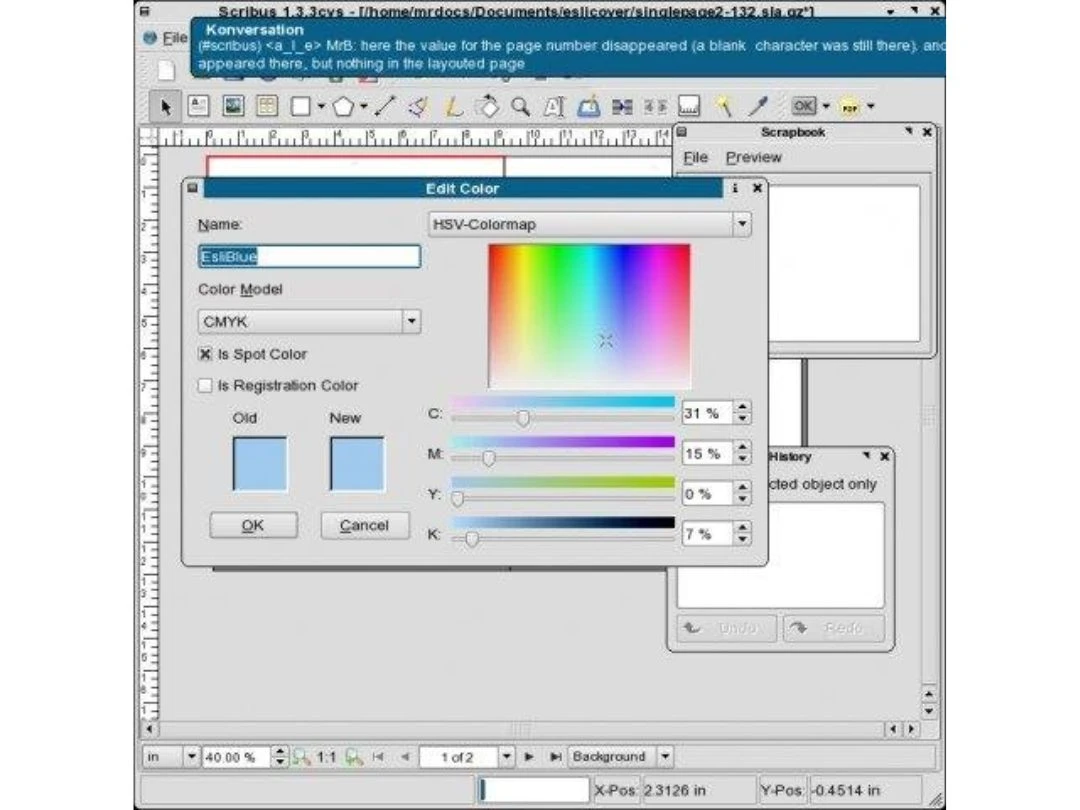Click the color Name input field

coord(309,257)
